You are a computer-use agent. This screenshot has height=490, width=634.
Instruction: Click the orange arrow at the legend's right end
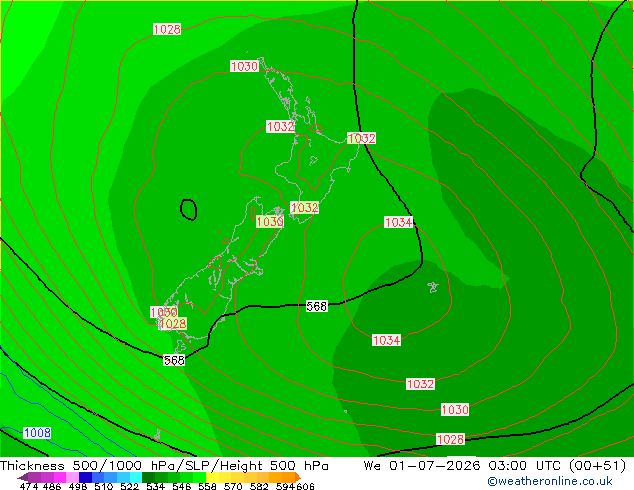pos(298,477)
